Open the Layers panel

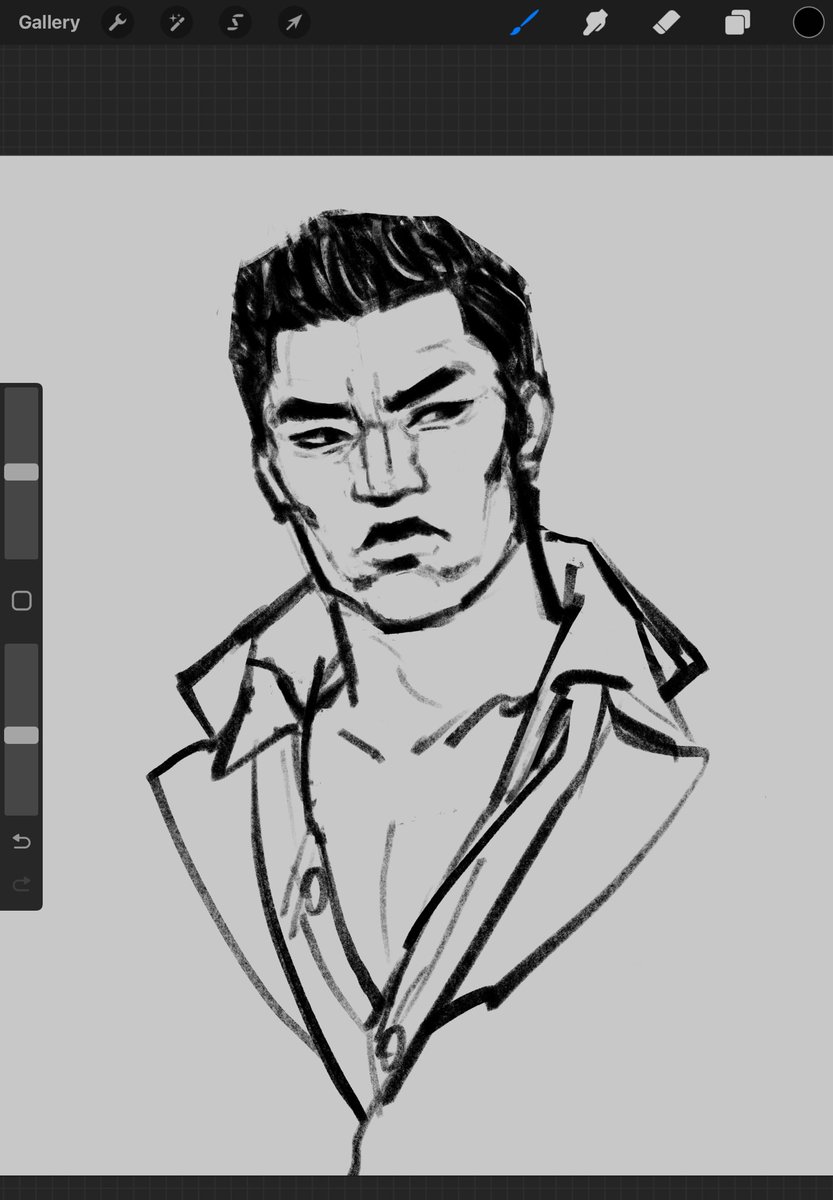click(738, 22)
